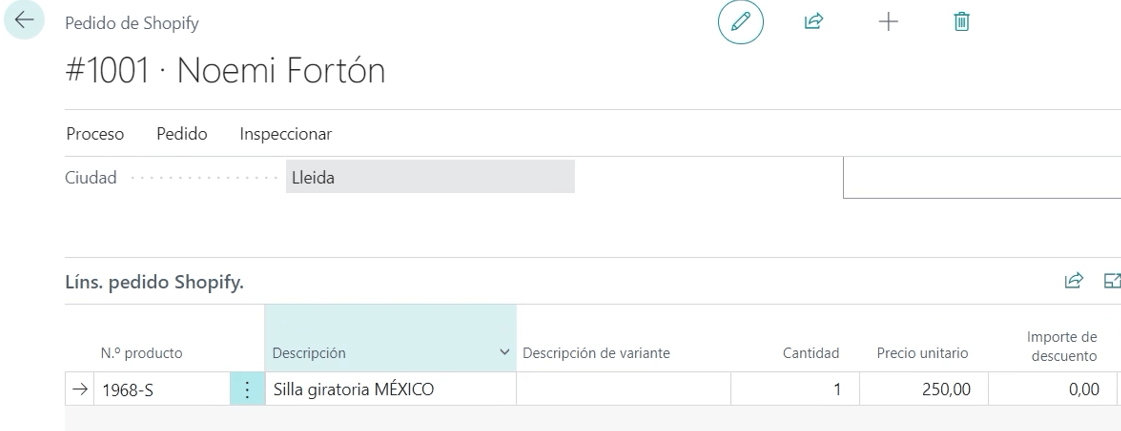Open the Pedido menu
This screenshot has height=431, width=1121.
click(x=181, y=133)
